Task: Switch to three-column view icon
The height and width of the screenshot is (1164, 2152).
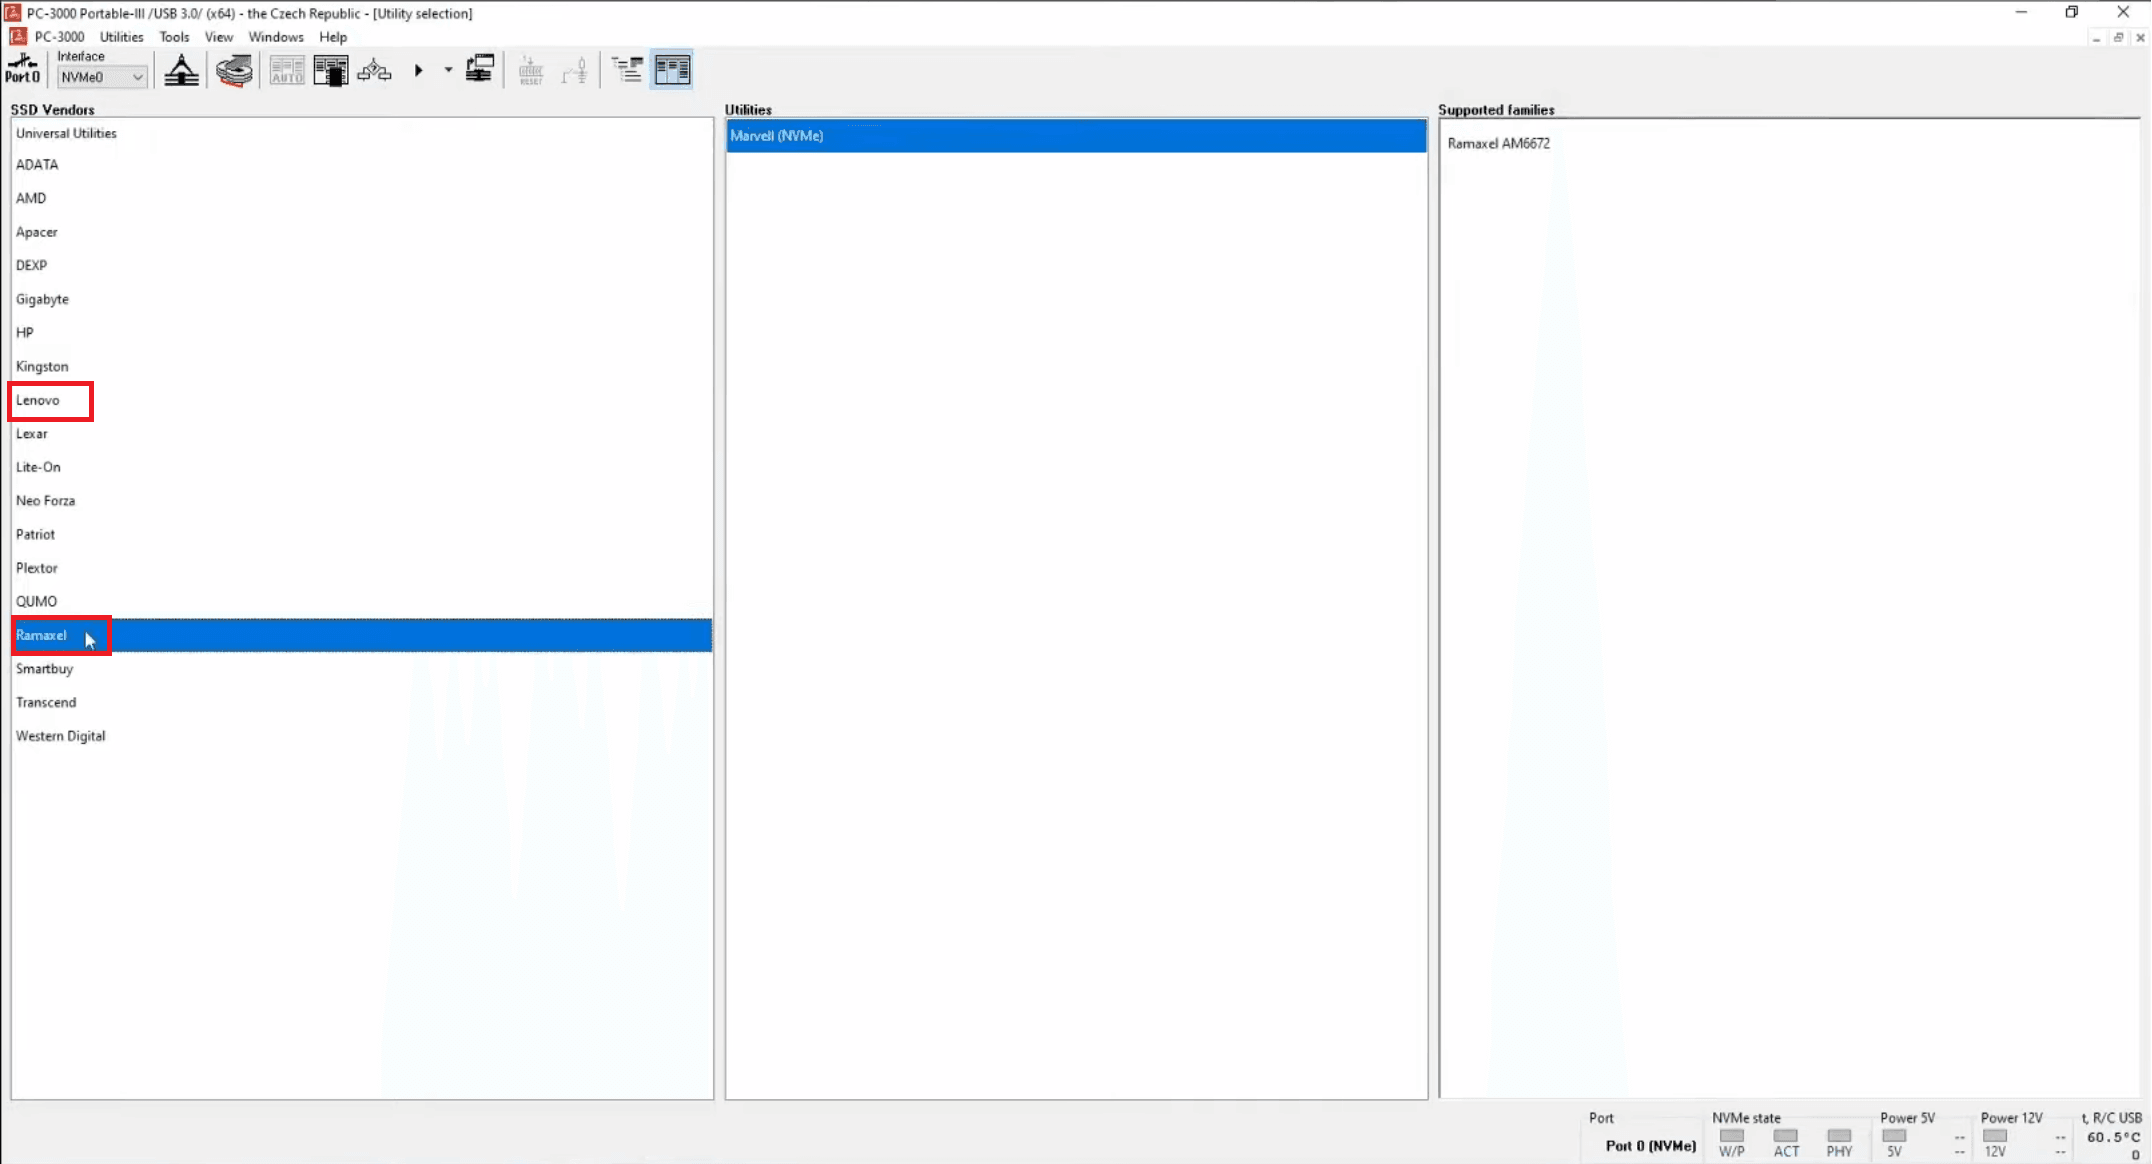Action: [672, 69]
